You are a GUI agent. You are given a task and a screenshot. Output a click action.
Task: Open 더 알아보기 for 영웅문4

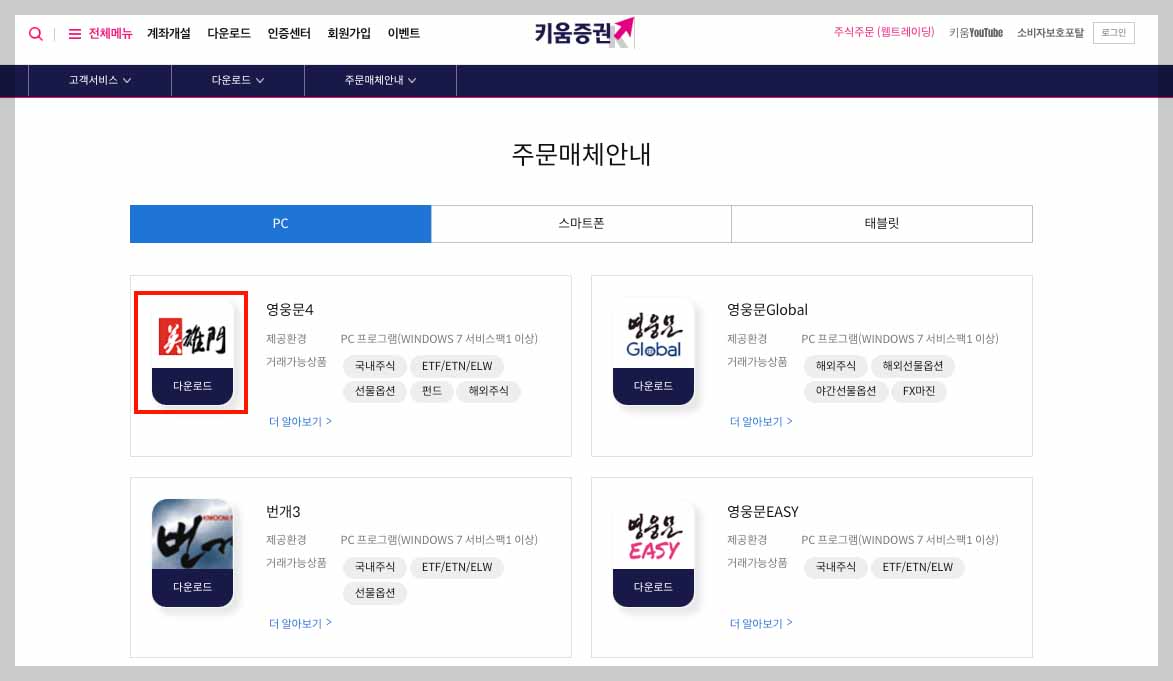coord(300,422)
